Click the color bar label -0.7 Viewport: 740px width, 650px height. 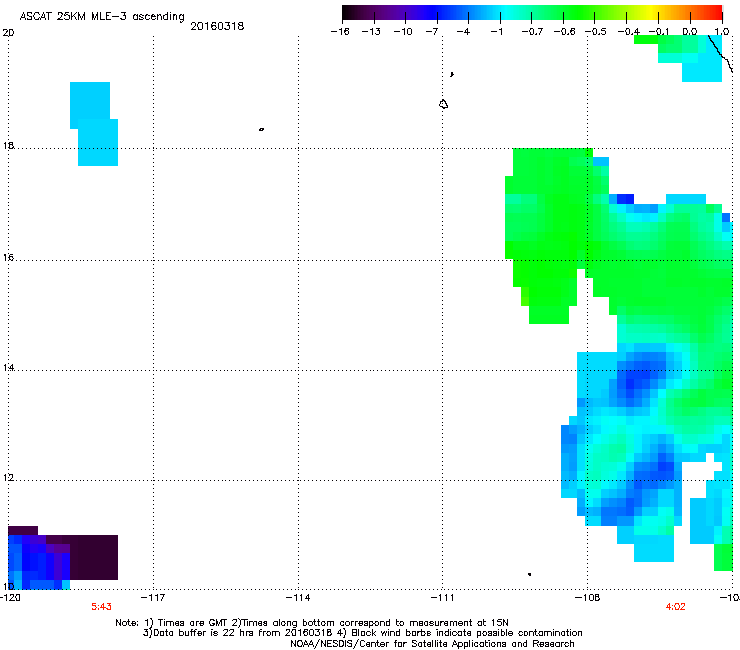pos(532,32)
